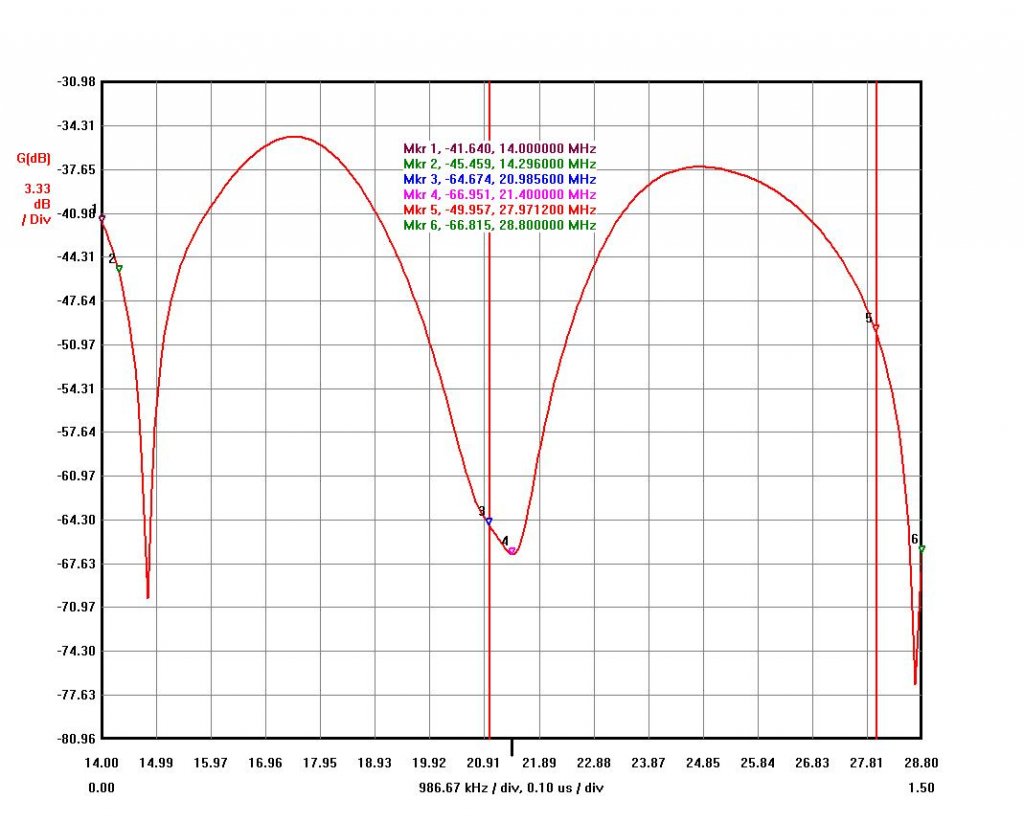Click marker 1 triangle at 14.00 MHz
Viewport: 1024px width, 821px height.
tap(102, 217)
